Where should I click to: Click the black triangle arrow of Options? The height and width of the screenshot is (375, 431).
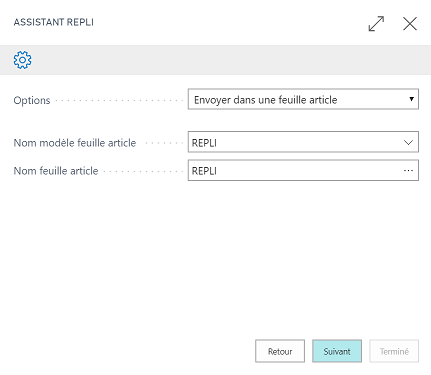(x=411, y=99)
